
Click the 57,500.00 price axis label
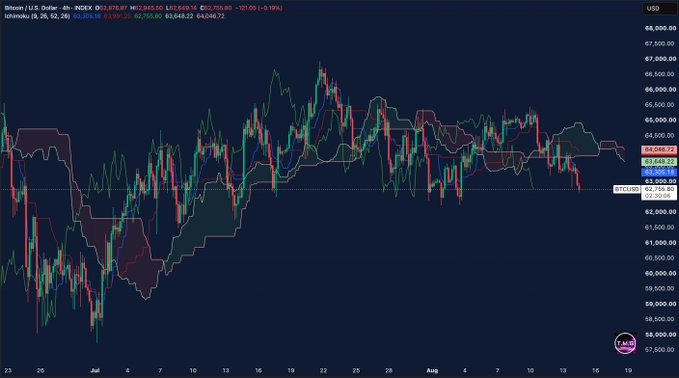[x=660, y=350]
